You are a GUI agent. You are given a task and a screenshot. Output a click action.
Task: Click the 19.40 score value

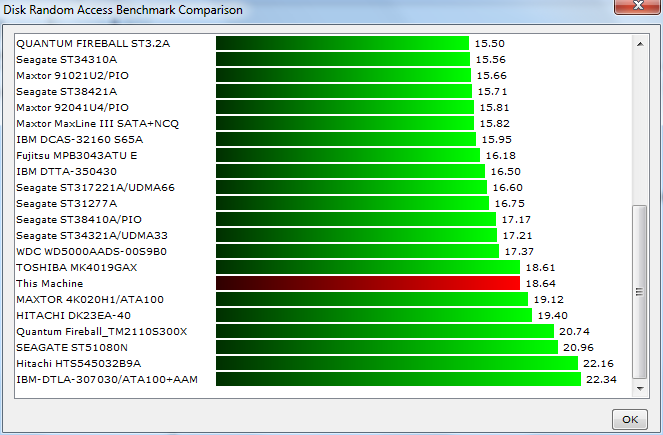553,316
